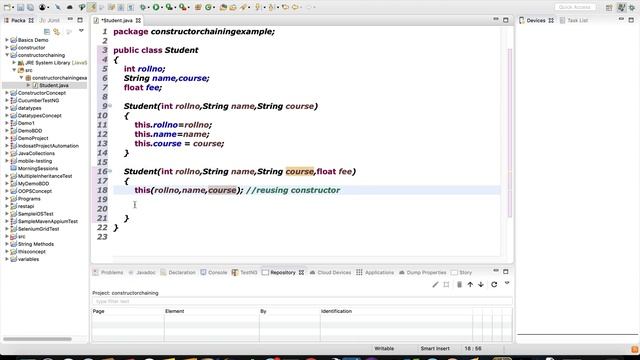640x360 pixels.
Task: Click the New file wizard toolbar icon
Action: tap(7, 7)
